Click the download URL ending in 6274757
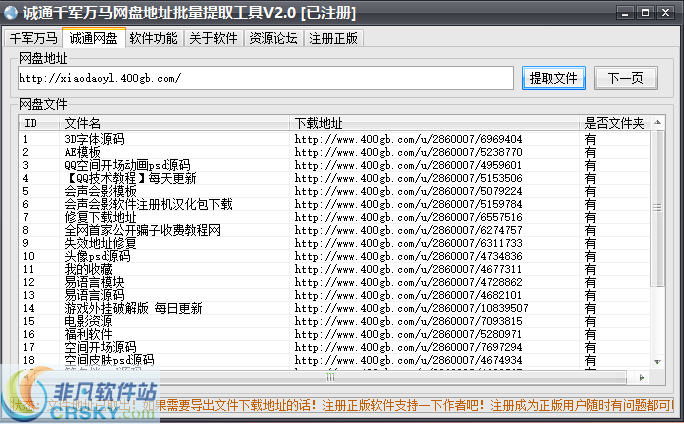Viewport: 684px width, 424px height. pos(408,230)
